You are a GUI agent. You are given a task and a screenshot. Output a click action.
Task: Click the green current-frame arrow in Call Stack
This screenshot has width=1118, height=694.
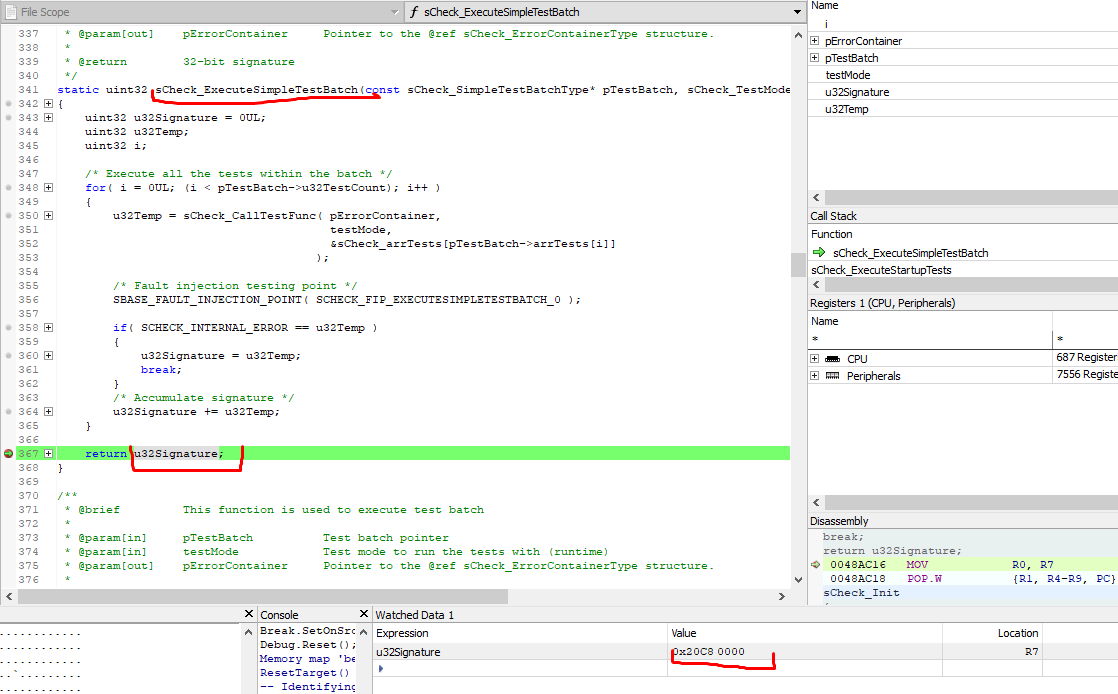pyautogui.click(x=819, y=252)
